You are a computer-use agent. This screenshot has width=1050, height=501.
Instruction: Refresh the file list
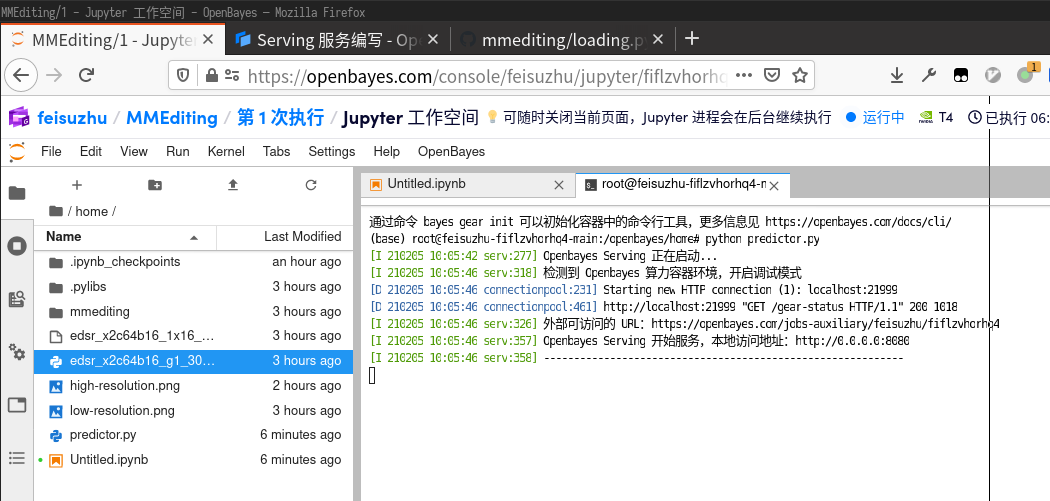[x=311, y=185]
